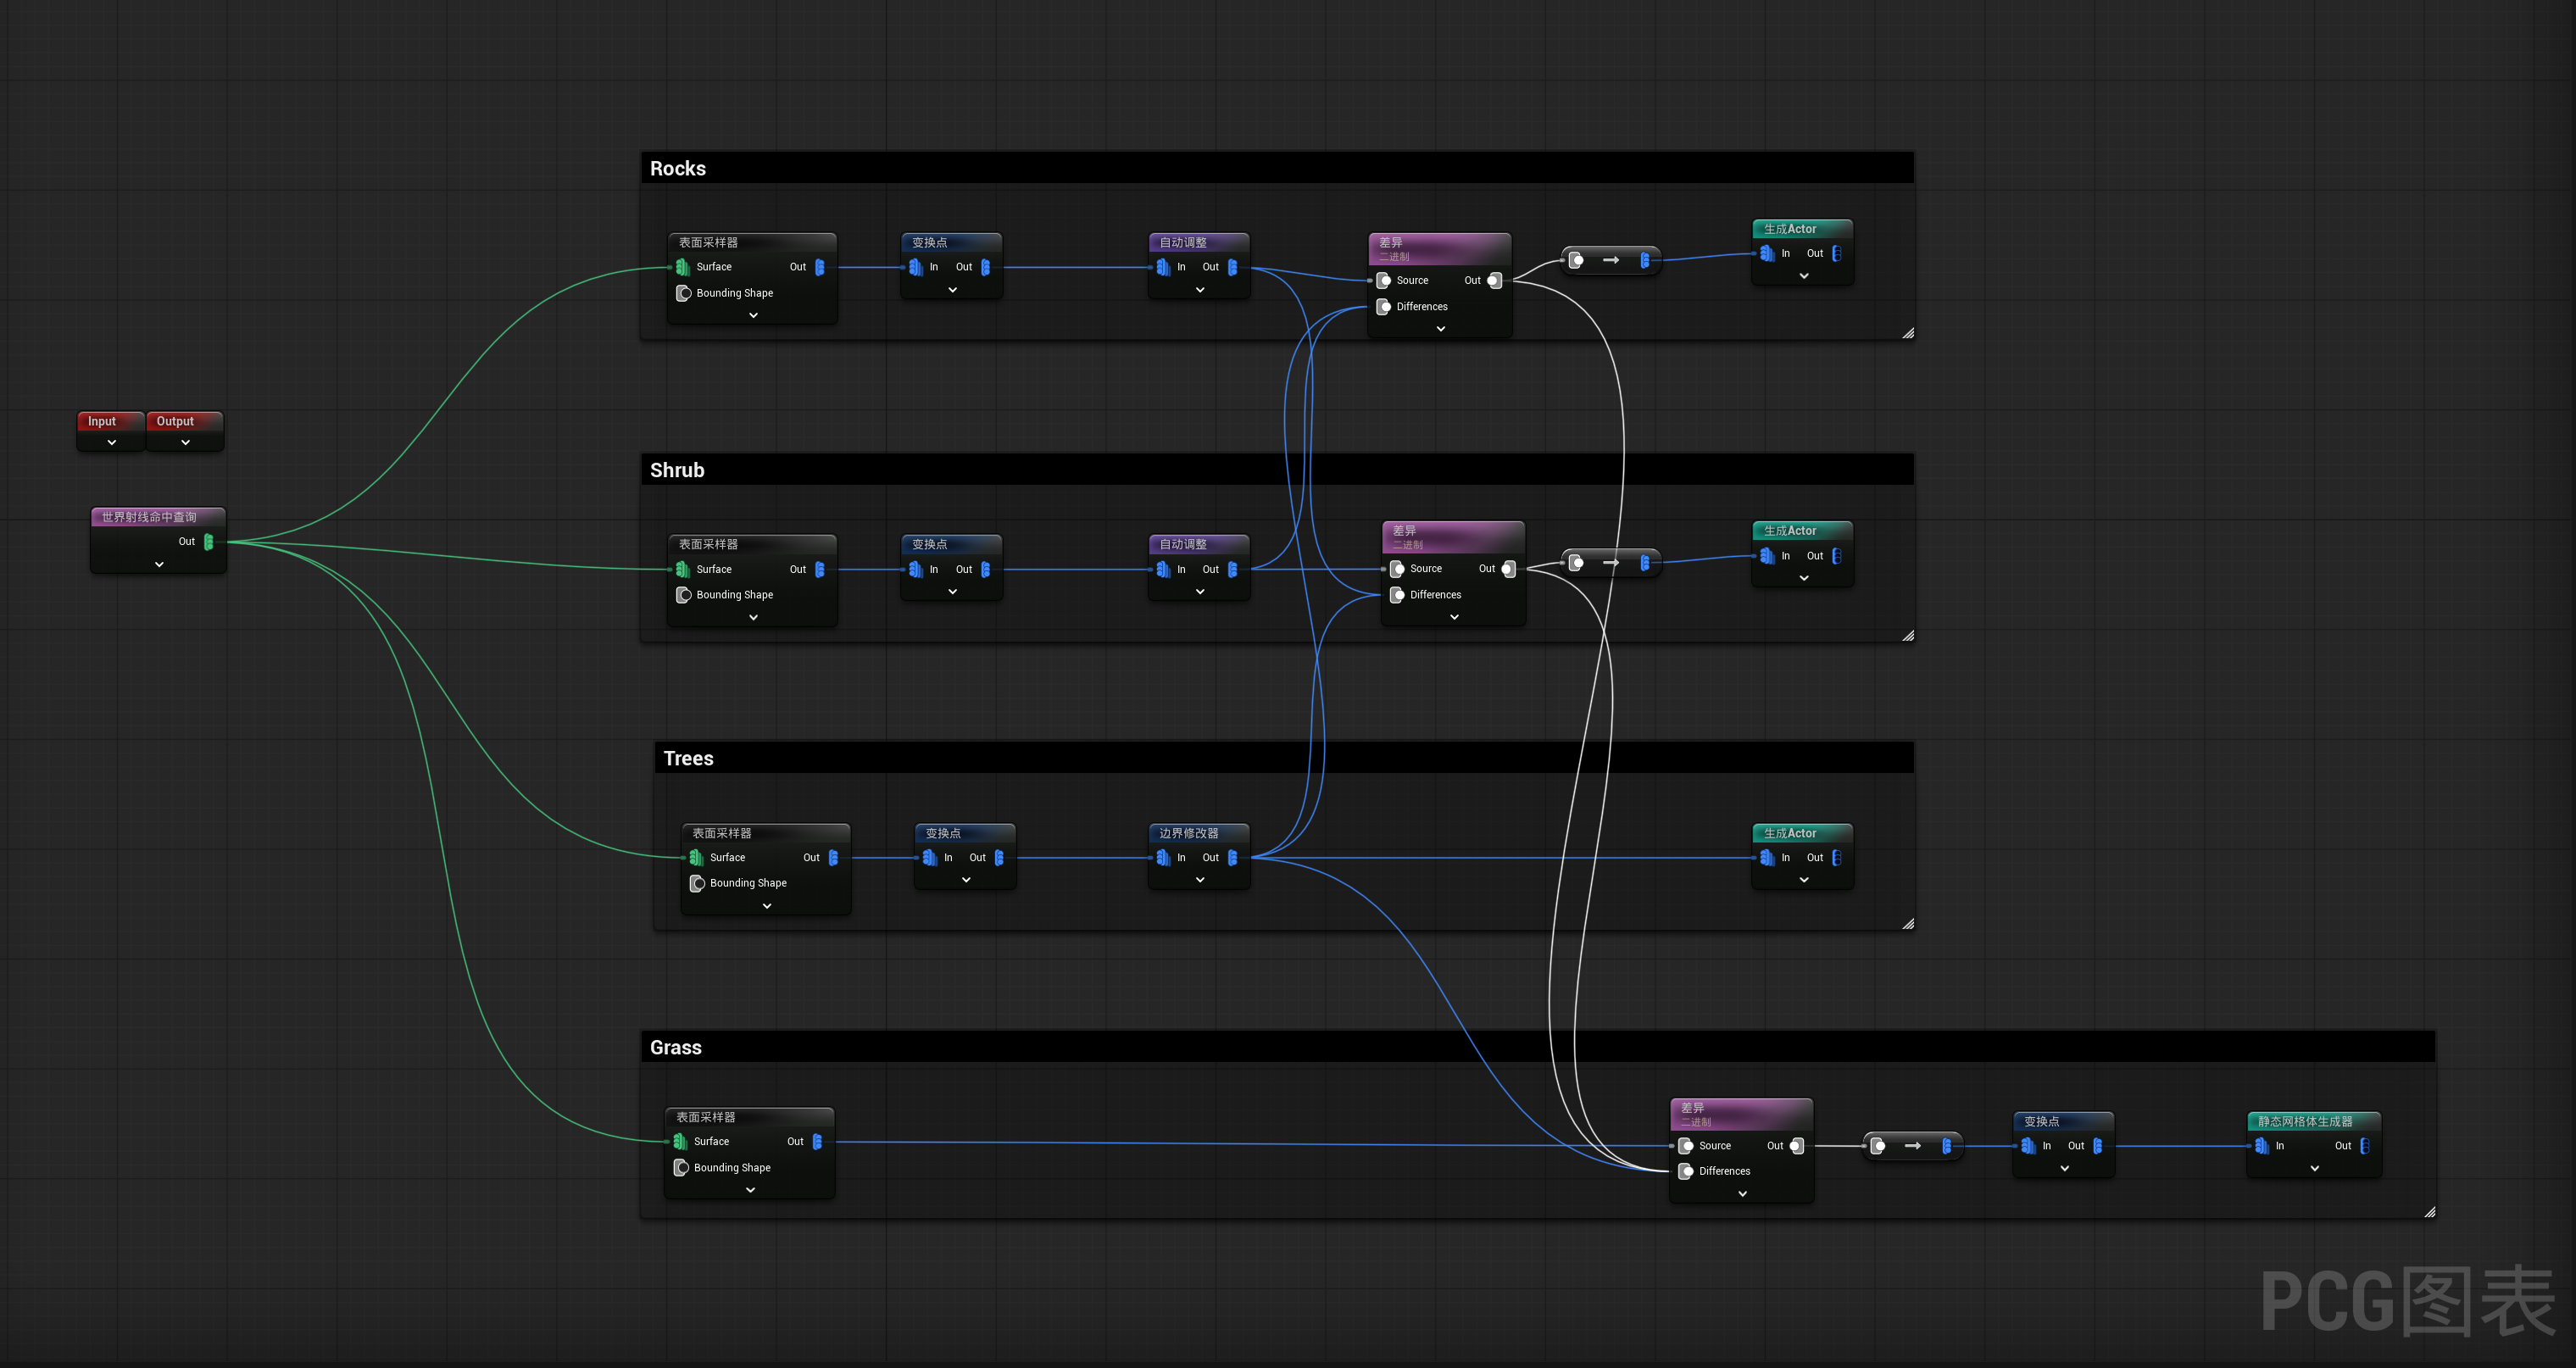Screen dimensions: 2576x1368
Task: Expand the Input node chevron
Action: [x=112, y=443]
